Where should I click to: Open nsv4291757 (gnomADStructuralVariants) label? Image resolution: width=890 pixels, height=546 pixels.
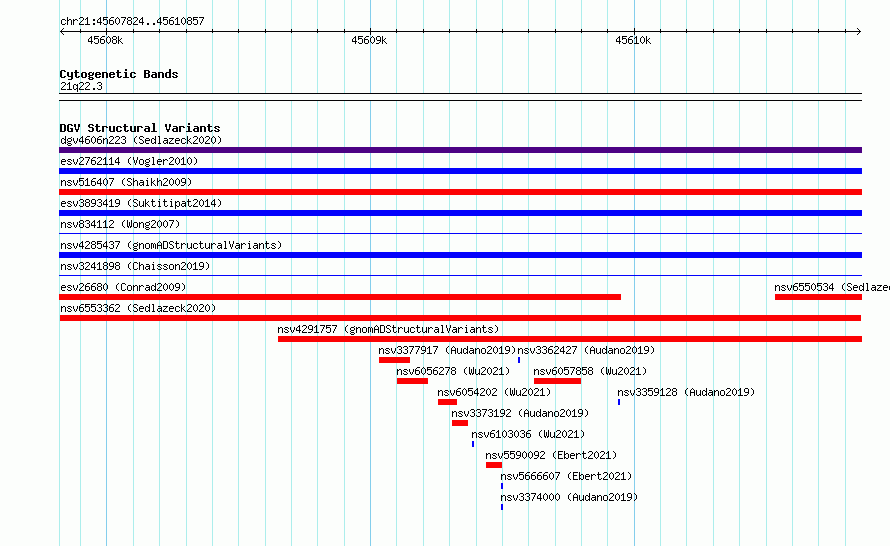pos(388,329)
